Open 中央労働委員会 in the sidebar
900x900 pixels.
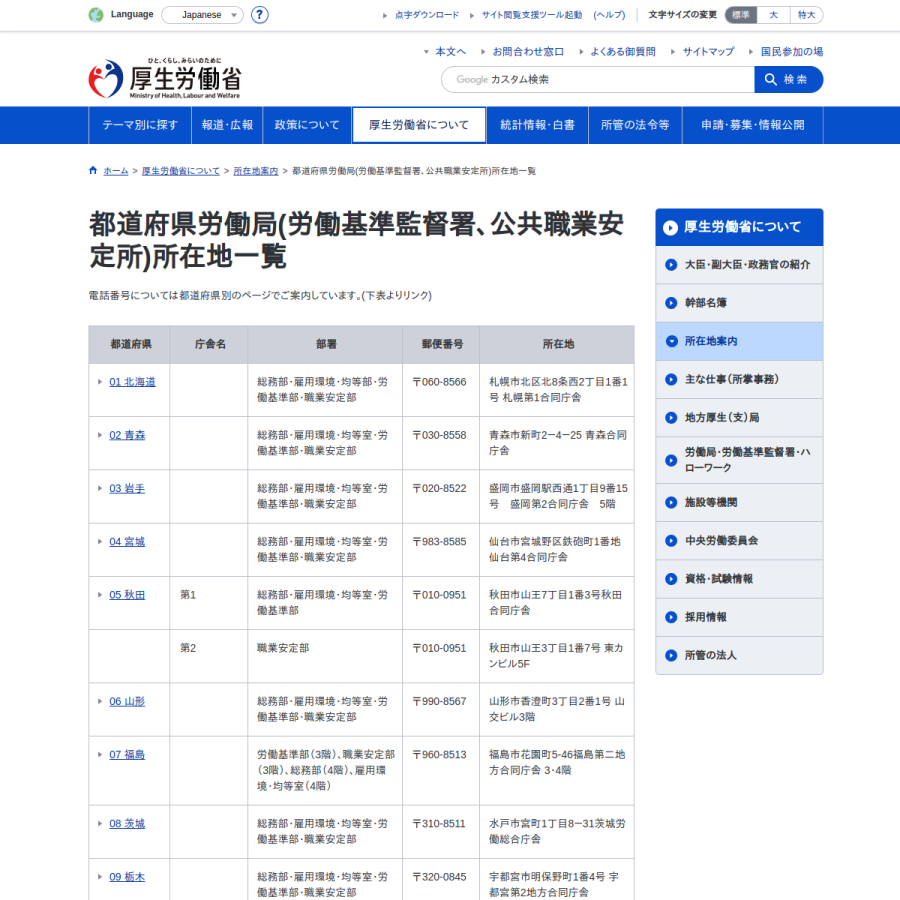(739, 541)
